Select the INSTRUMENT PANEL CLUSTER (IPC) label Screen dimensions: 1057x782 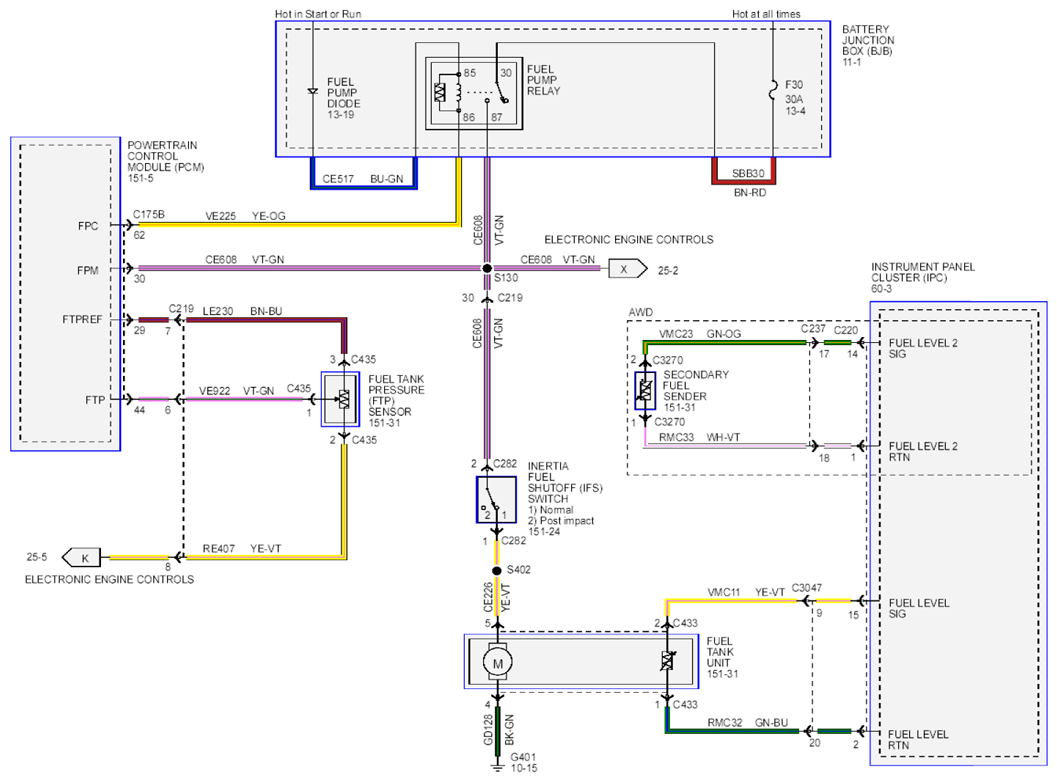923,278
